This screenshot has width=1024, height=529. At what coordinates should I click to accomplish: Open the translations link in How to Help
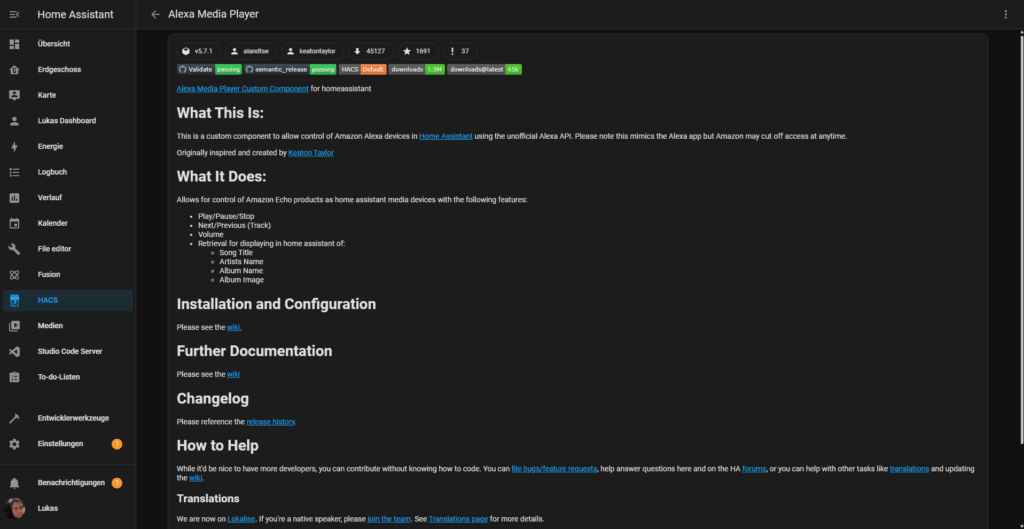coord(909,469)
